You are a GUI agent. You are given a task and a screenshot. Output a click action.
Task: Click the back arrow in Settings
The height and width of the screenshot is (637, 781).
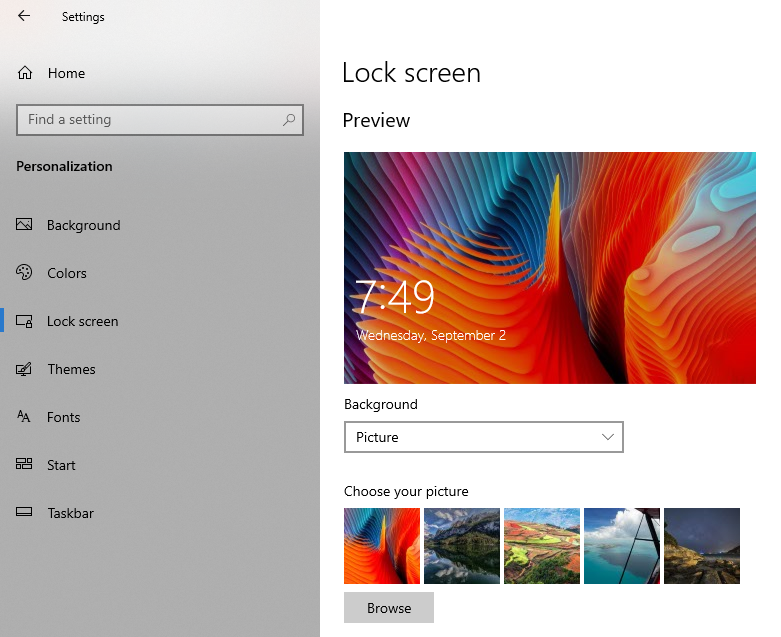click(x=24, y=16)
